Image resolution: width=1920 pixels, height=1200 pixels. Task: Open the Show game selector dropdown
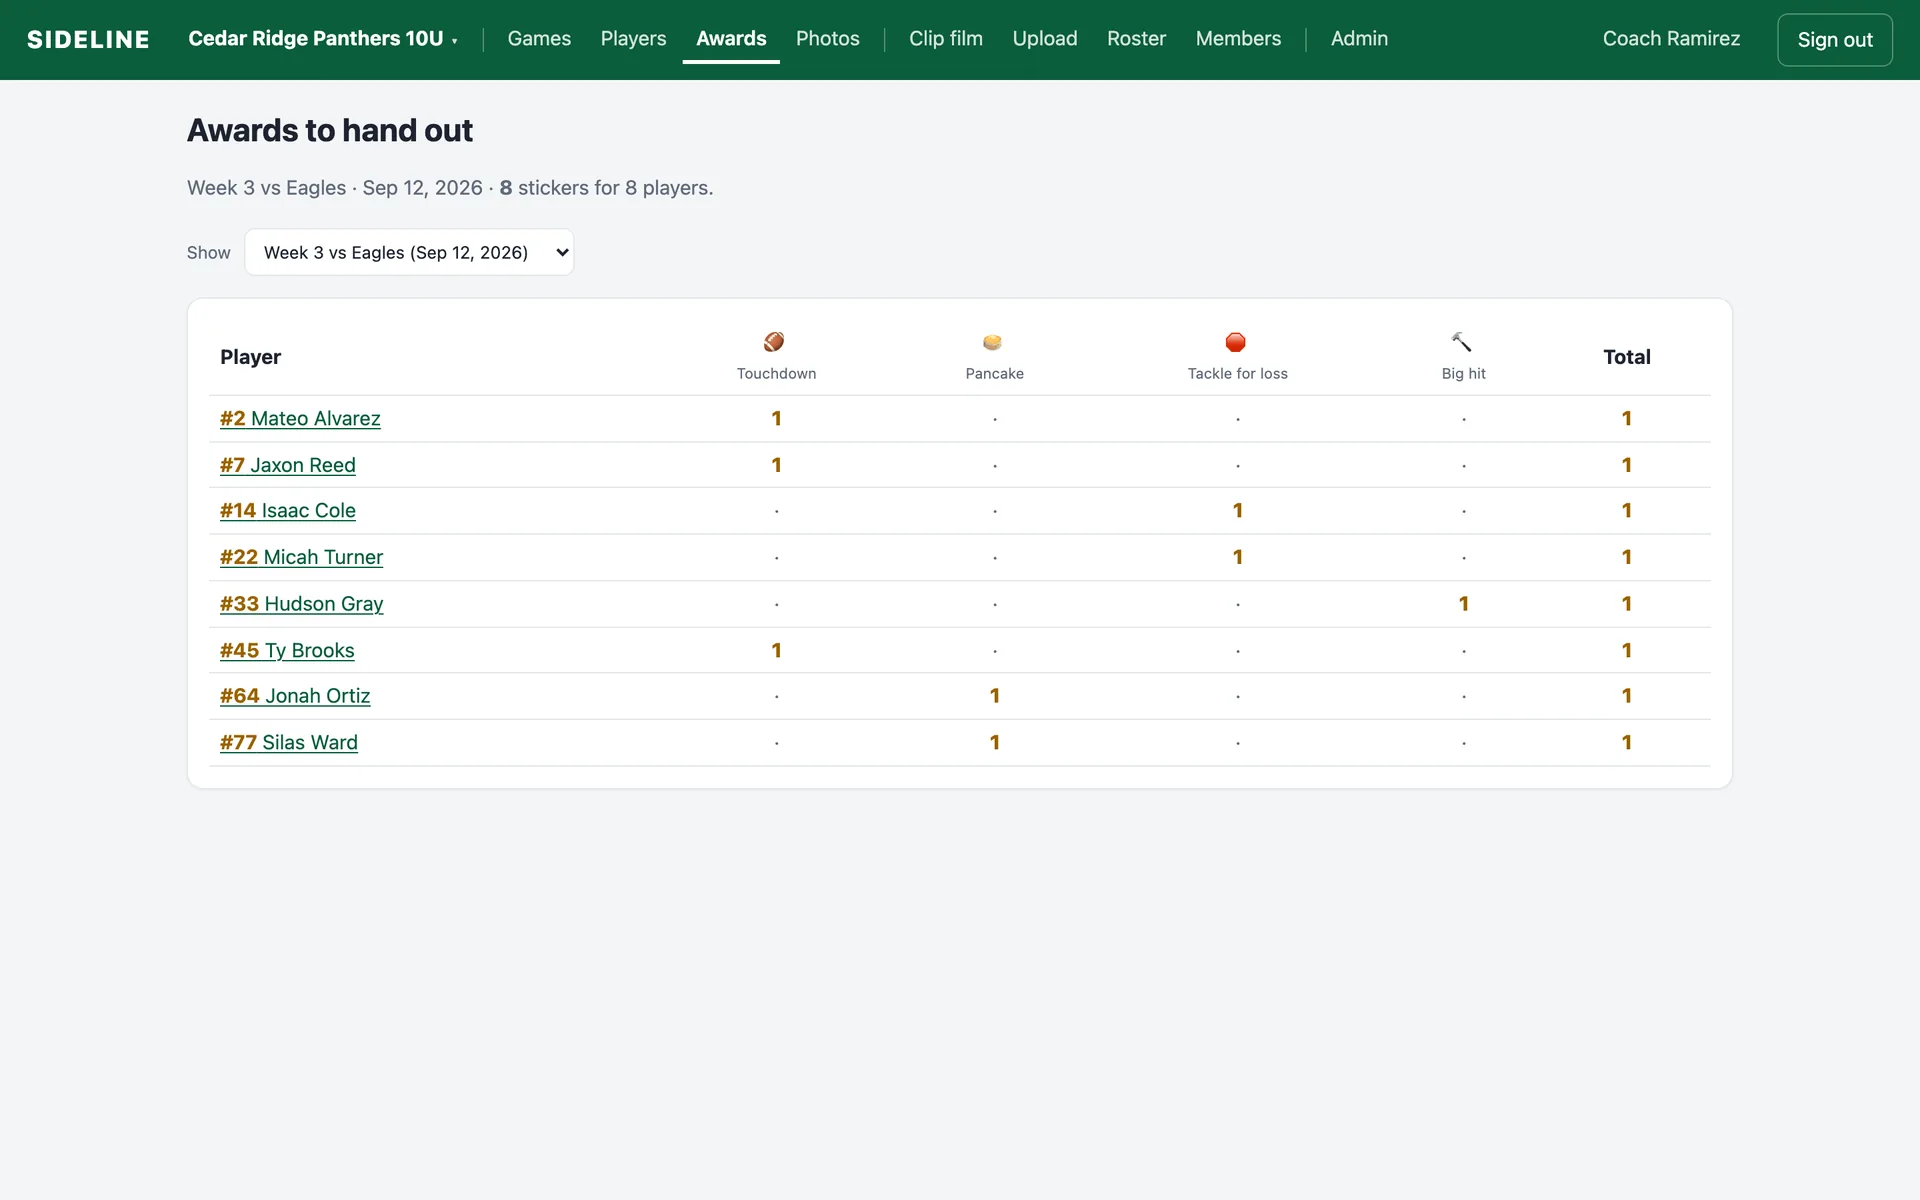click(x=409, y=252)
